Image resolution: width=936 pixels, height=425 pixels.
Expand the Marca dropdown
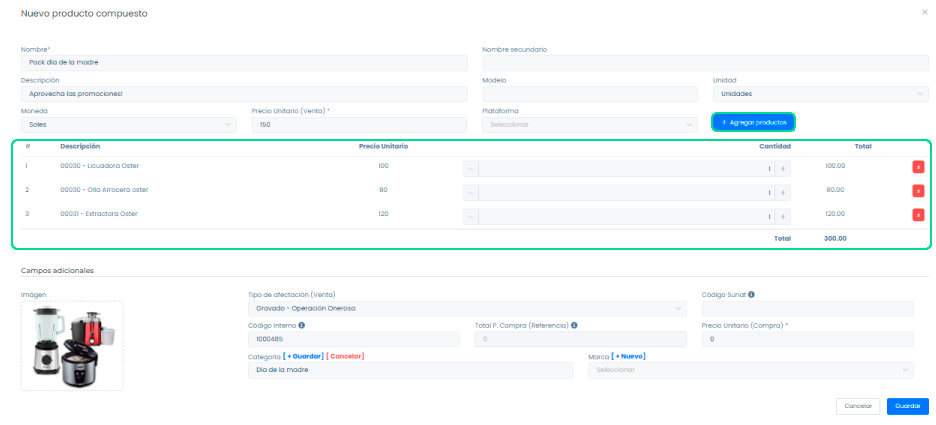(x=750, y=370)
